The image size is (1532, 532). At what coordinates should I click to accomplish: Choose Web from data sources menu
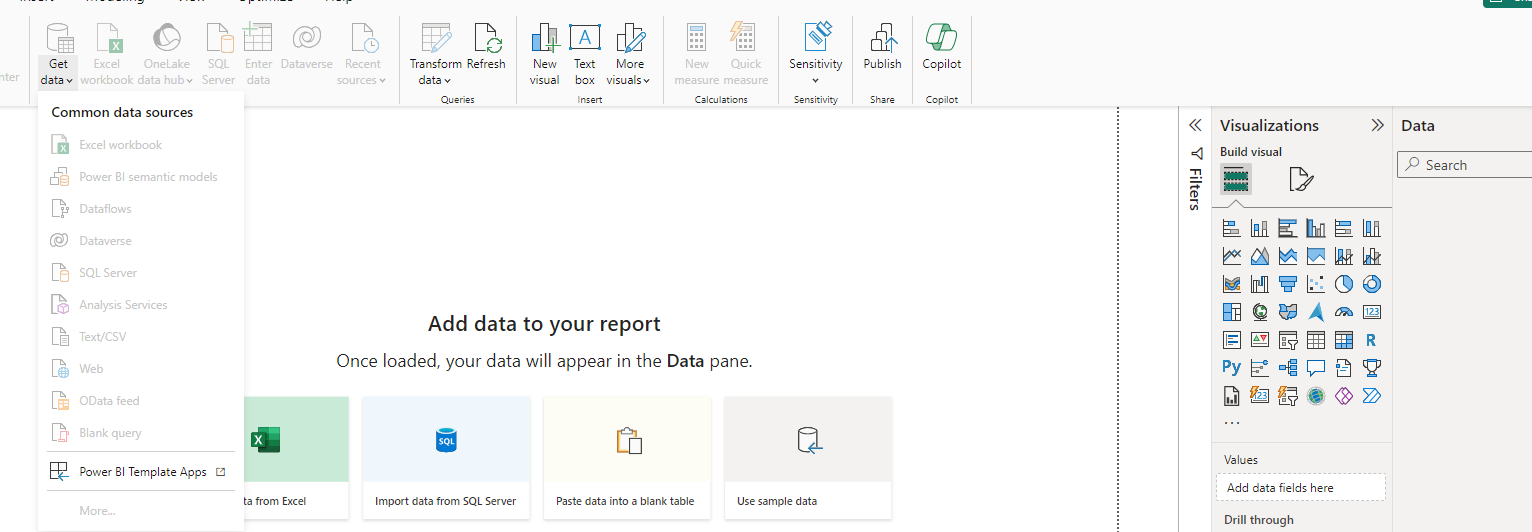pyautogui.click(x=141, y=369)
